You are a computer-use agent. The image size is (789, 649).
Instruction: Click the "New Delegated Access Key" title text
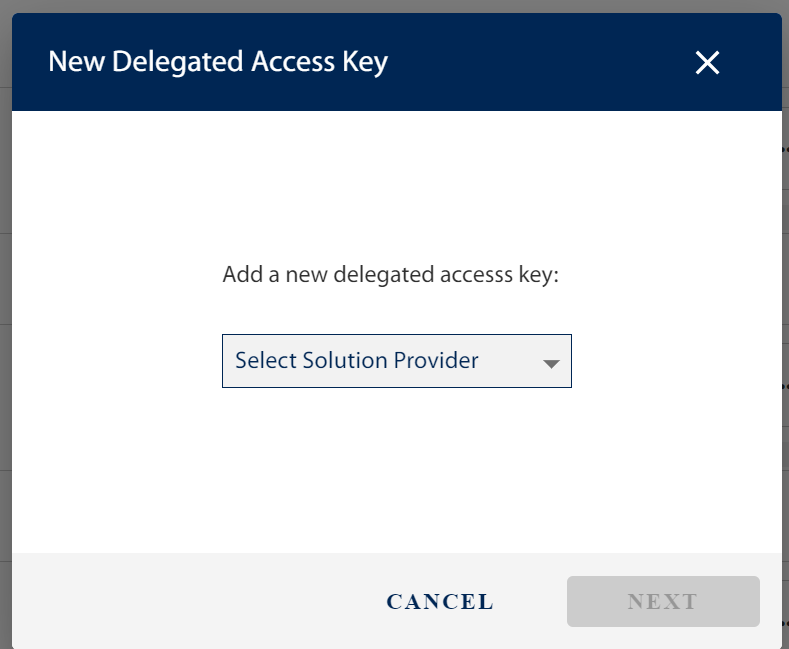(x=218, y=62)
